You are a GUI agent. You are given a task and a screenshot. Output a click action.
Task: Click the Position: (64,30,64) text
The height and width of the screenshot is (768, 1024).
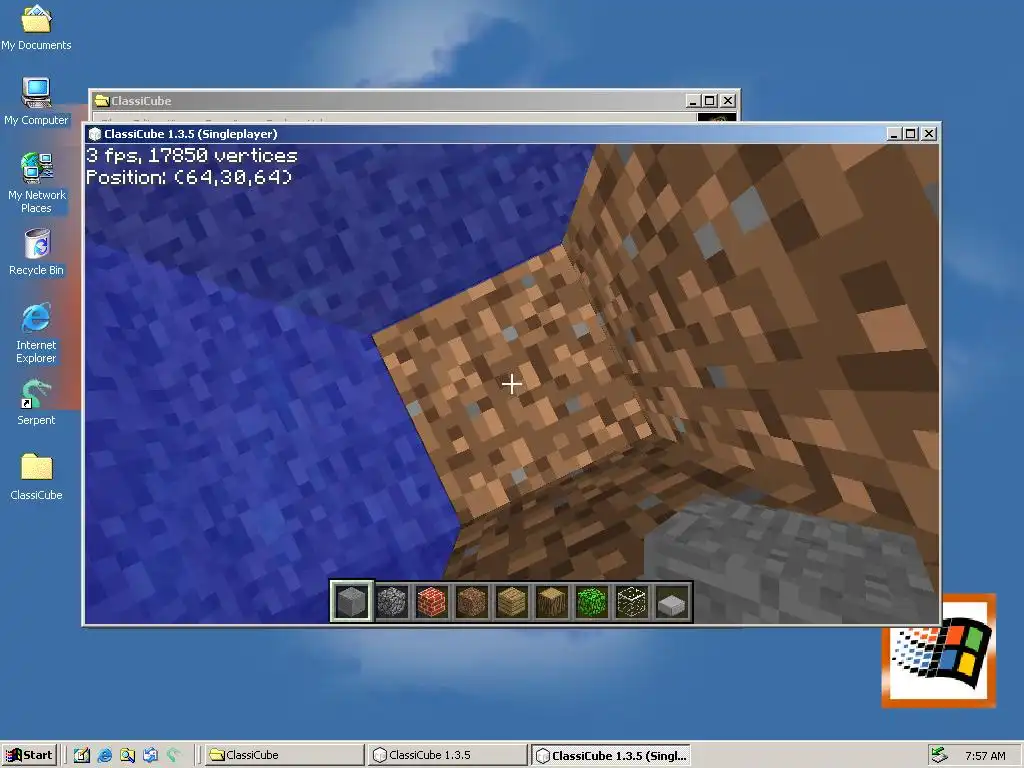[x=189, y=177]
